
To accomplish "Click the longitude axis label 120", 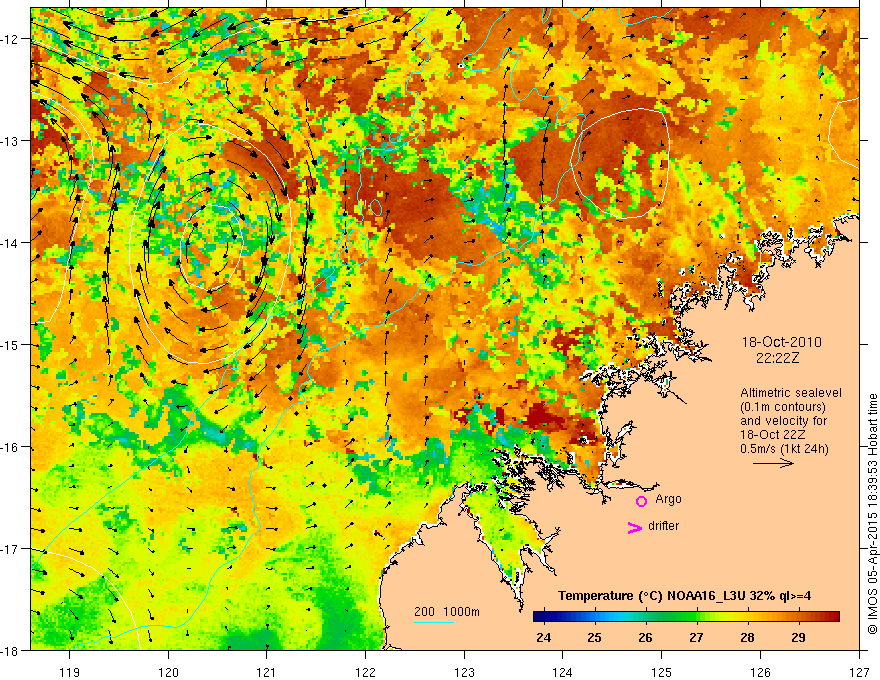I will [x=168, y=672].
